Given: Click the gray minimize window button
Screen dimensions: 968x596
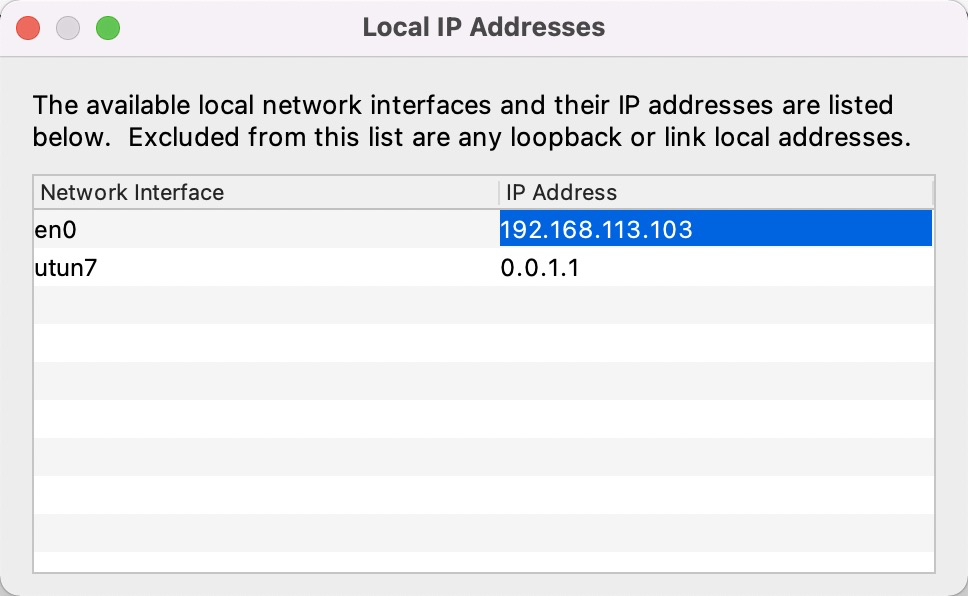Looking at the screenshot, I should click(x=68, y=28).
